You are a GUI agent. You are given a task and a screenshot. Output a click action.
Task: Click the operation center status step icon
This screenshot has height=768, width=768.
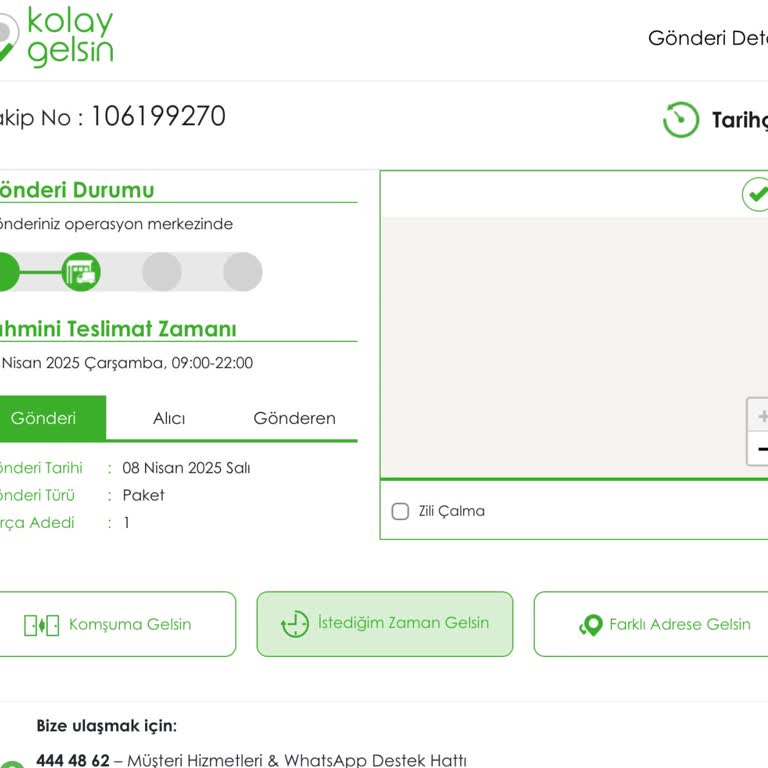(x=81, y=271)
